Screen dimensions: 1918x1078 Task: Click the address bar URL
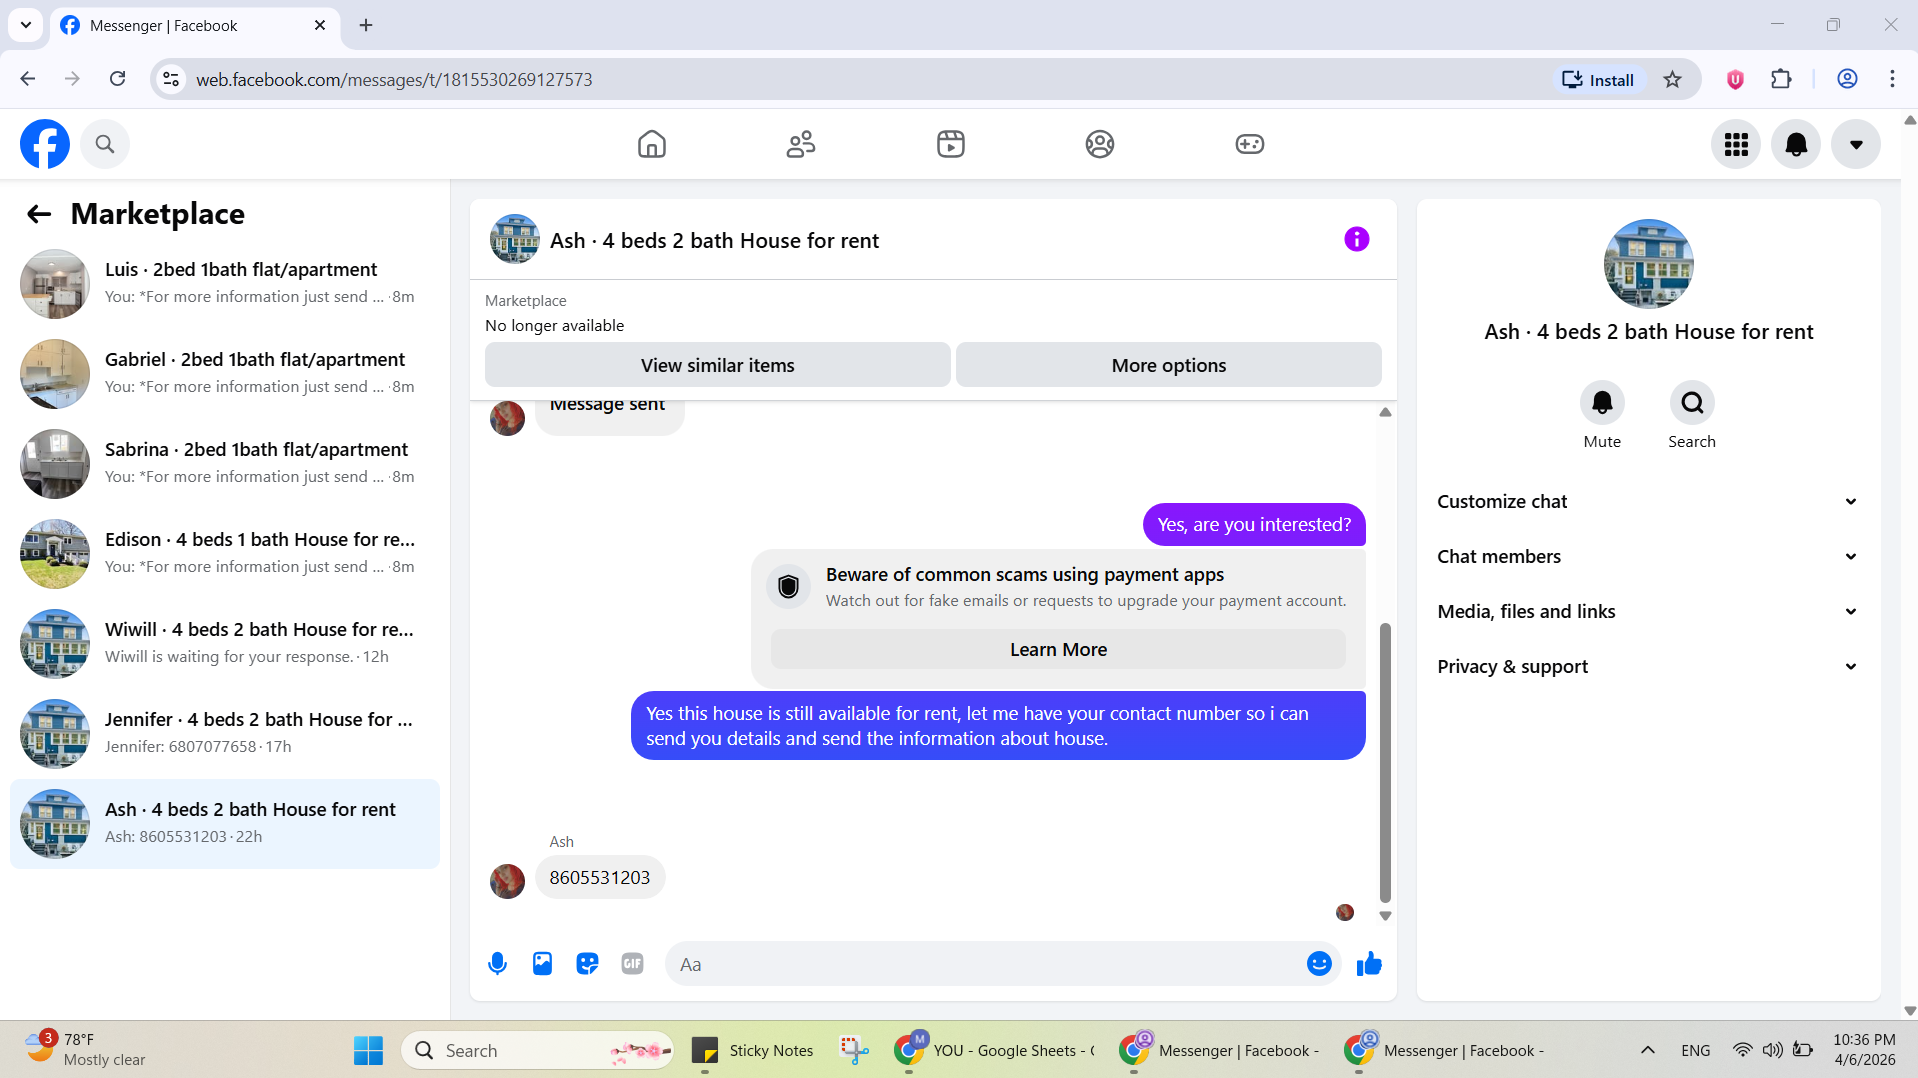394,79
